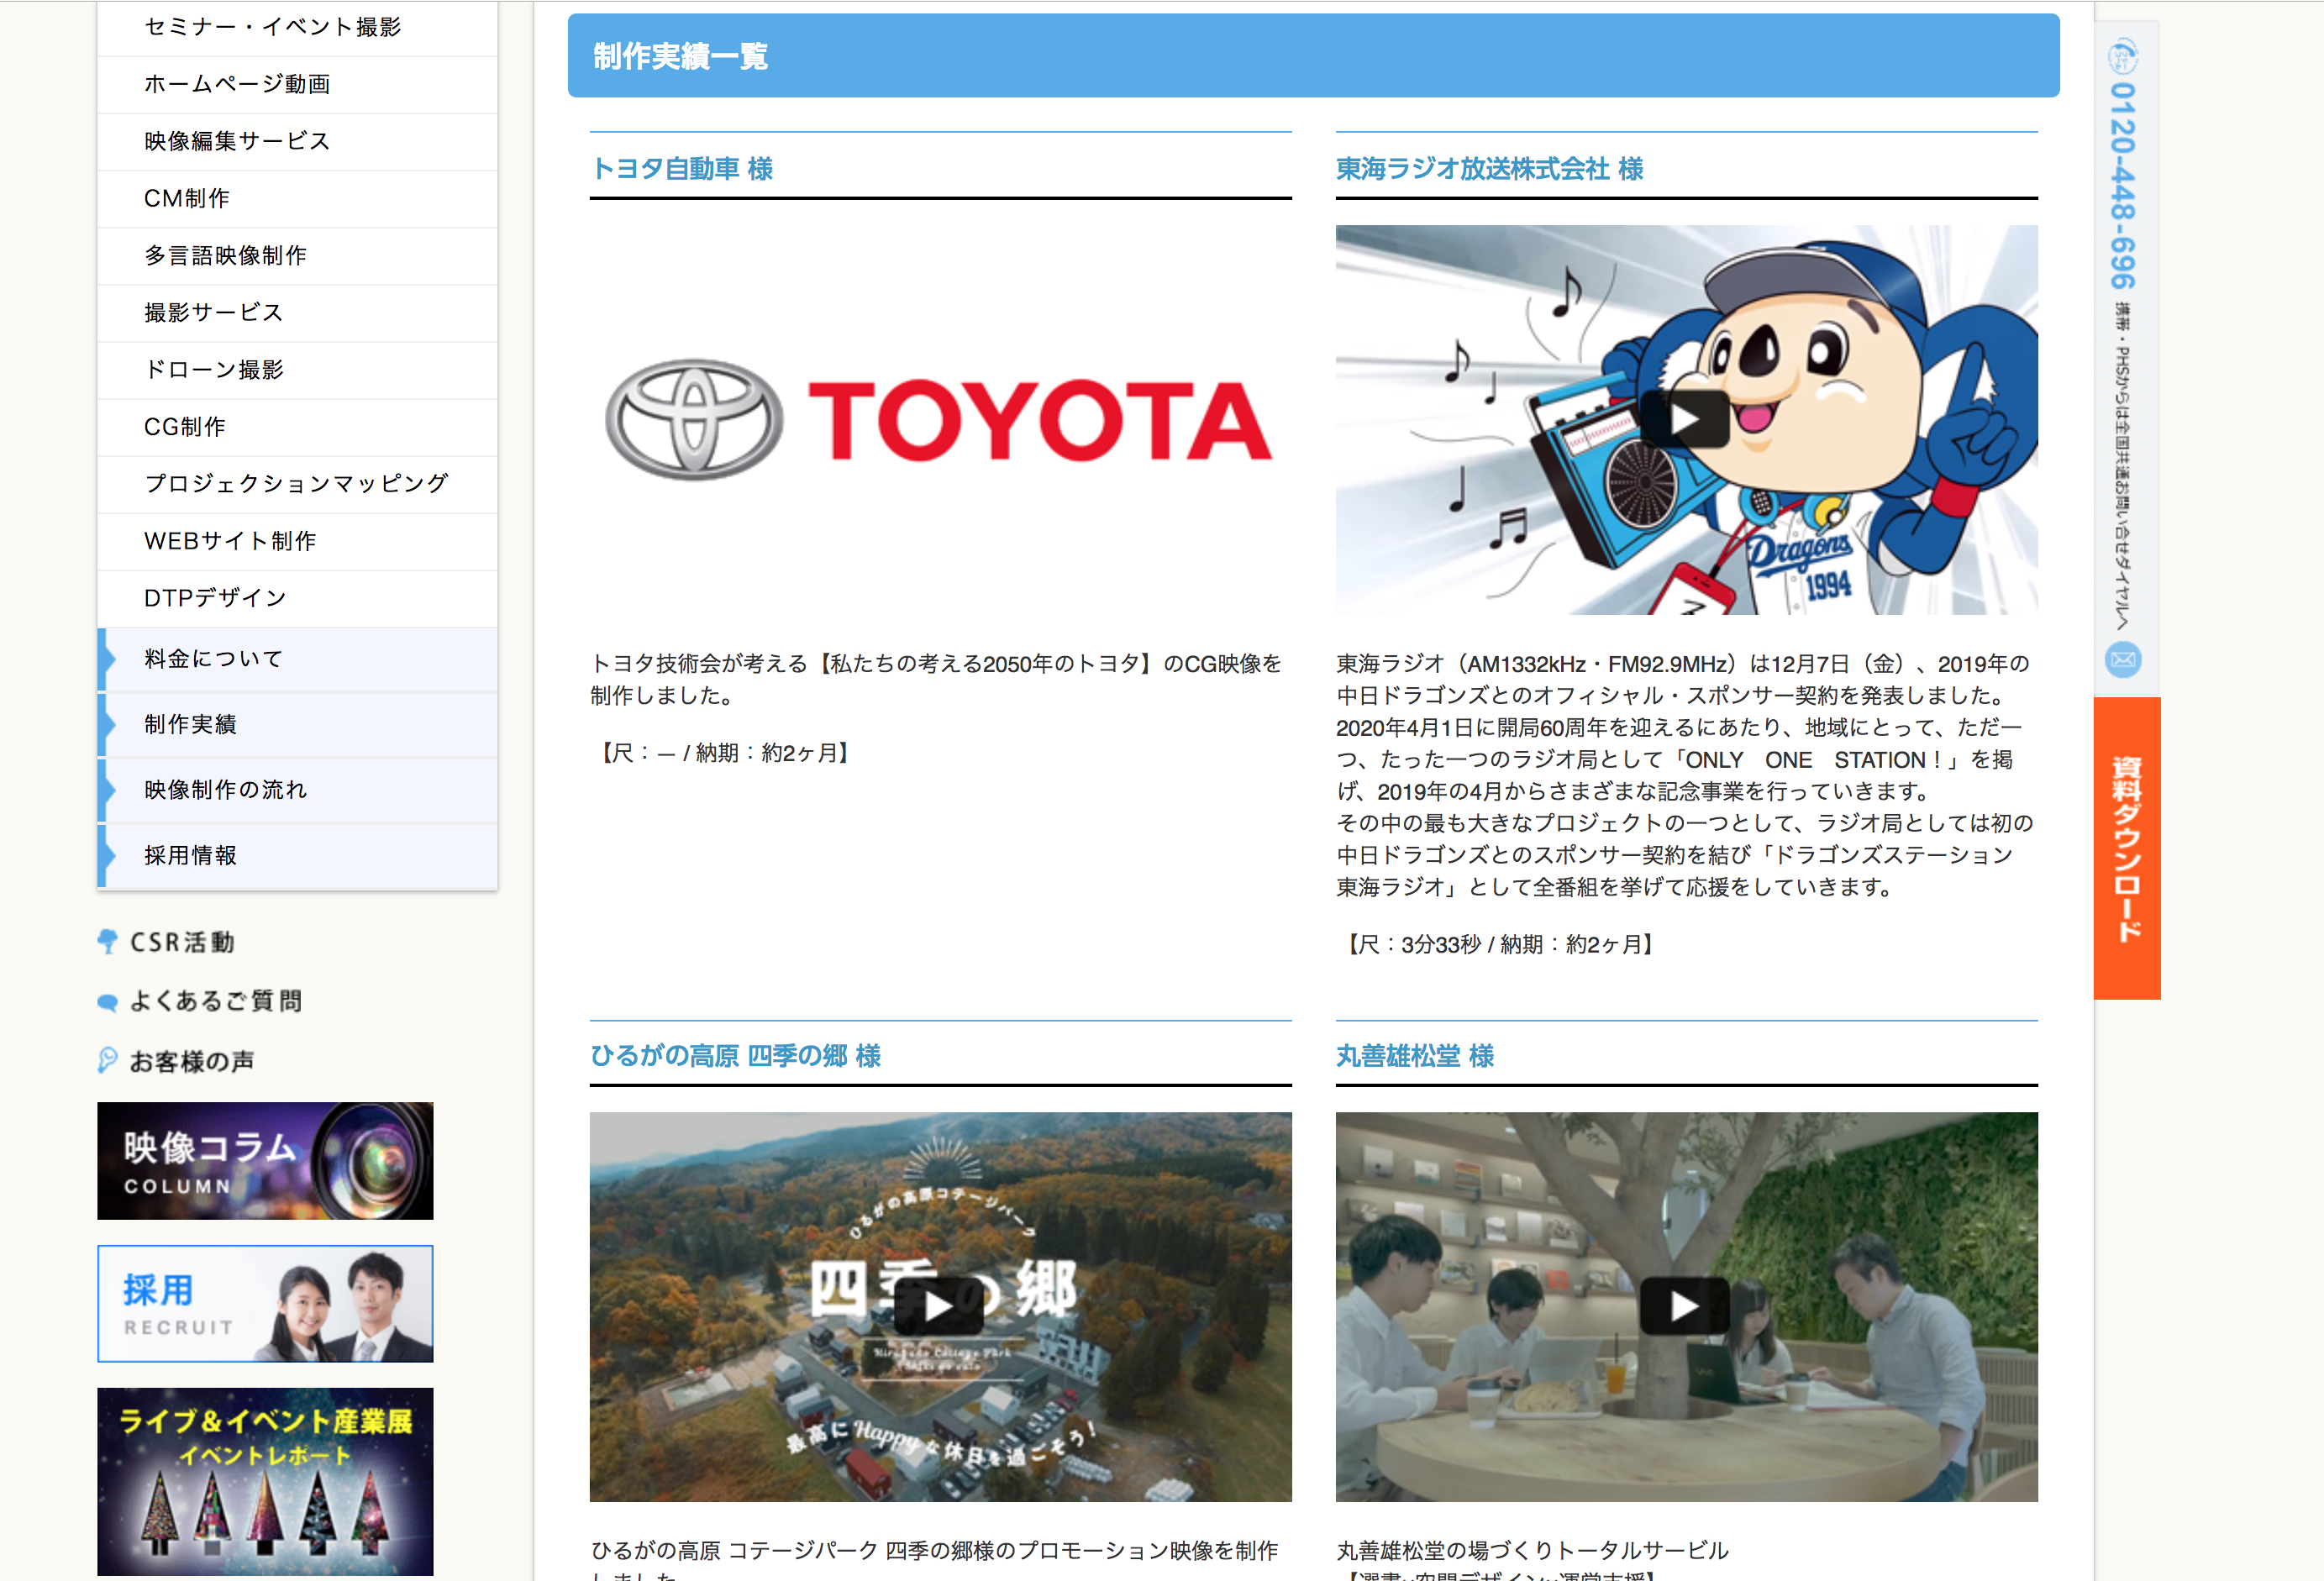Open セミナー・イベント撮影 menu item
The height and width of the screenshot is (1581, 2324).
click(297, 27)
